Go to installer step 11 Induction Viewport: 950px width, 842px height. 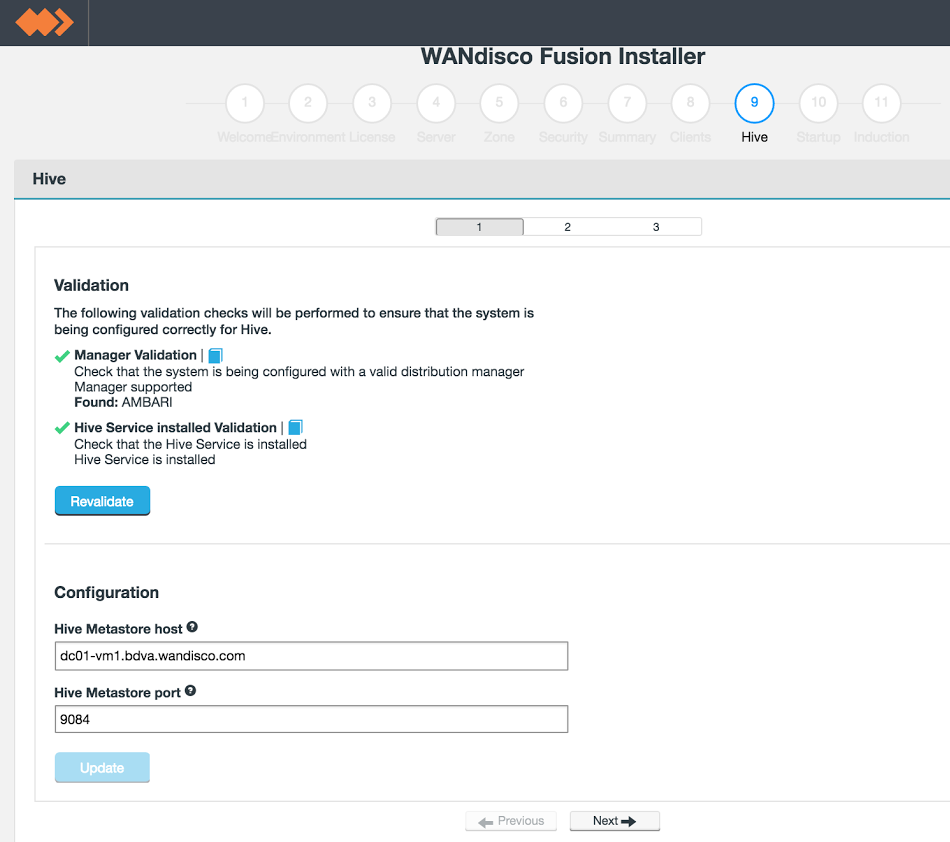[882, 103]
